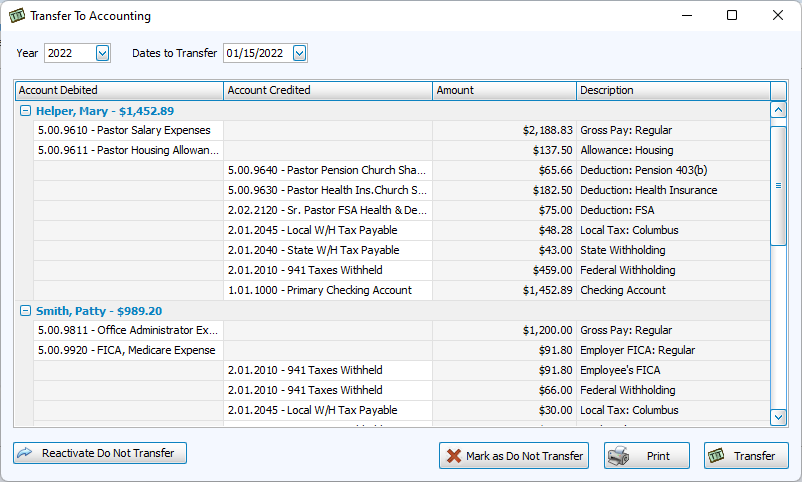Sort by the Account Debited column header
Screen dimensions: 802x482
[x=118, y=90]
